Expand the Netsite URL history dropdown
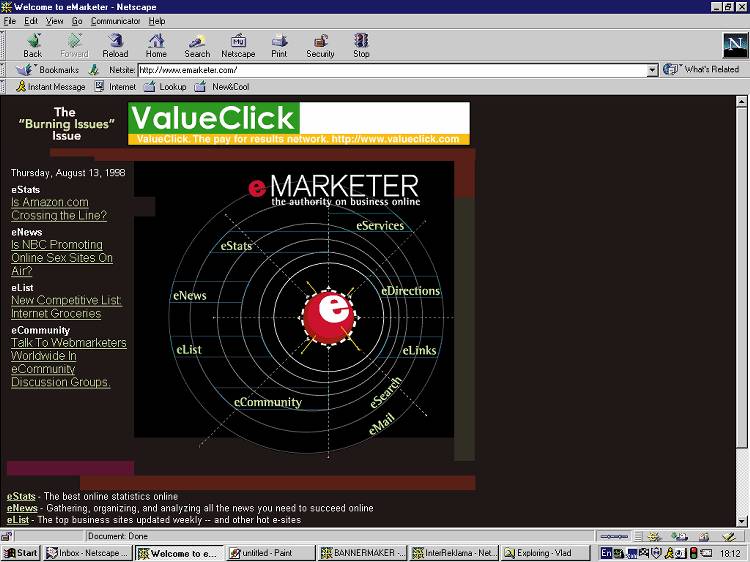The height and width of the screenshot is (562, 750). 652,70
